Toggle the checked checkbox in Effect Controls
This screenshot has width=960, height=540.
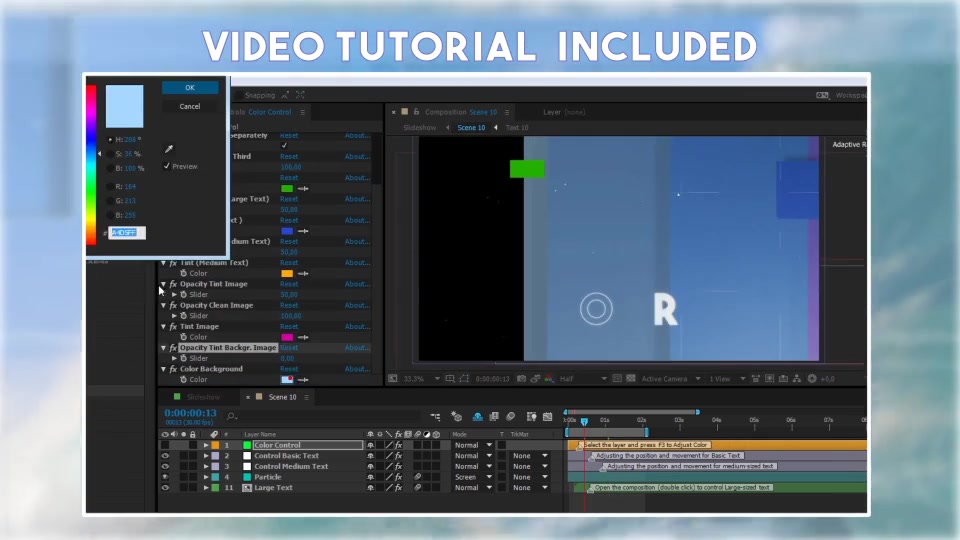[284, 145]
